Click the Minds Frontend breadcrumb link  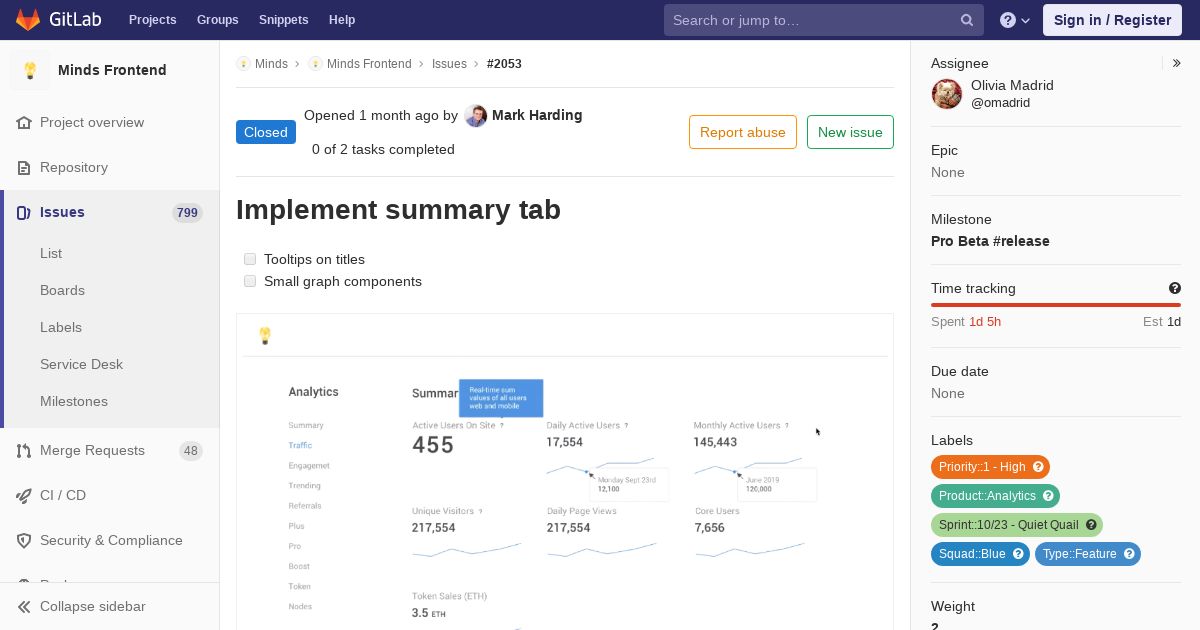pos(369,63)
